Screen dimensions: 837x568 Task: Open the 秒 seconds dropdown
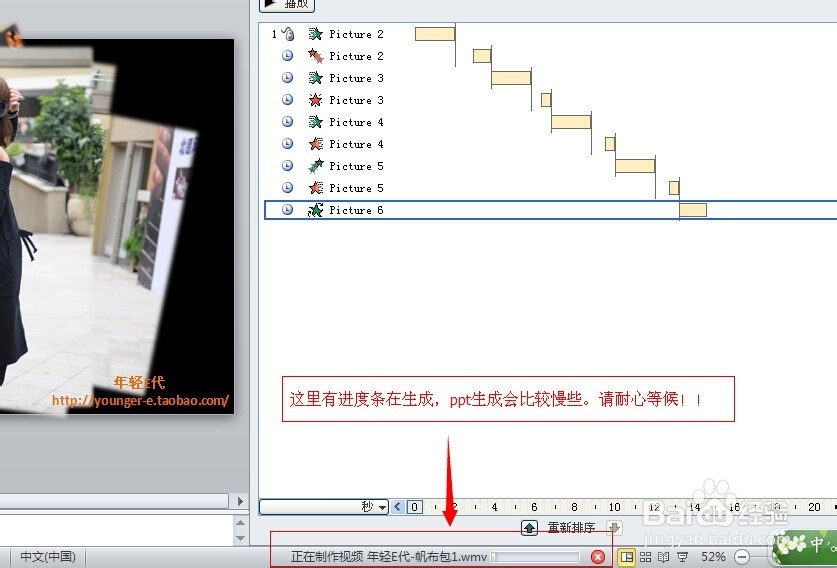tap(324, 507)
